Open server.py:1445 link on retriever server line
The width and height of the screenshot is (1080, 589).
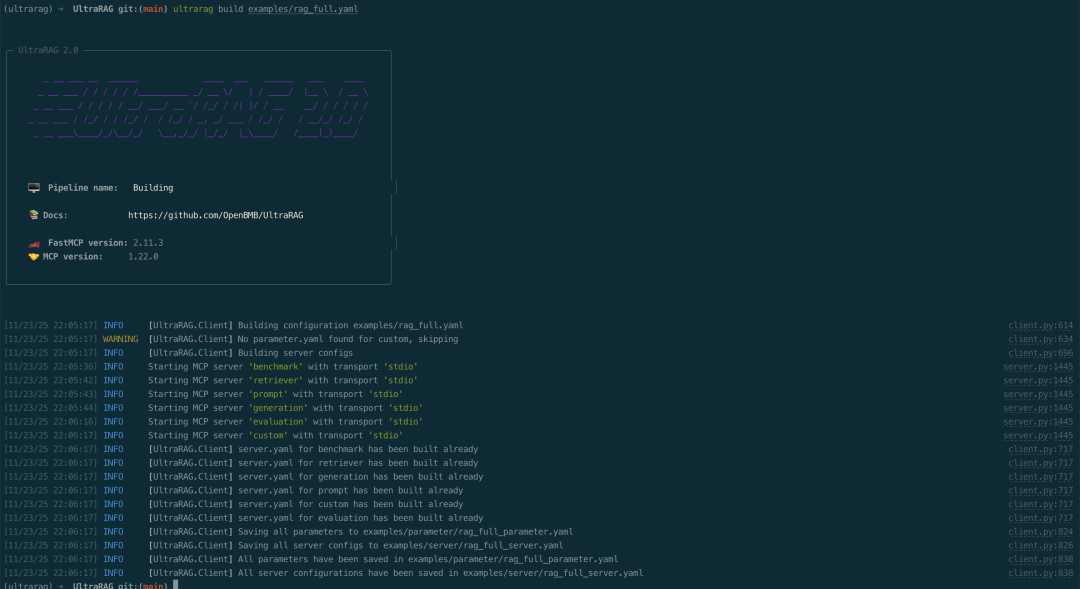pyautogui.click(x=1038, y=380)
